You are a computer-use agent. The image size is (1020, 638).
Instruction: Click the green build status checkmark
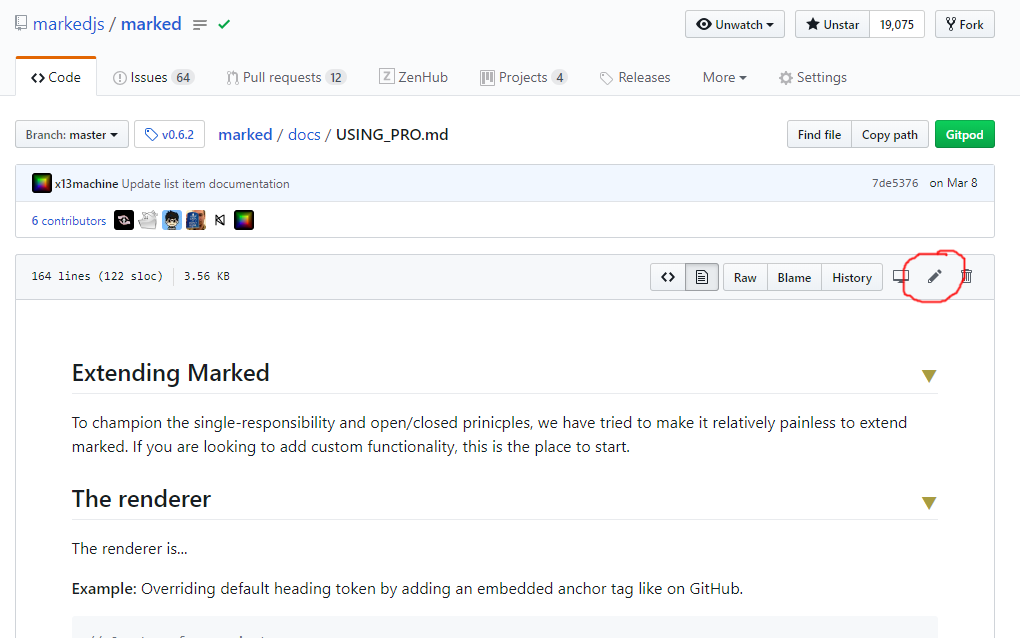(224, 25)
